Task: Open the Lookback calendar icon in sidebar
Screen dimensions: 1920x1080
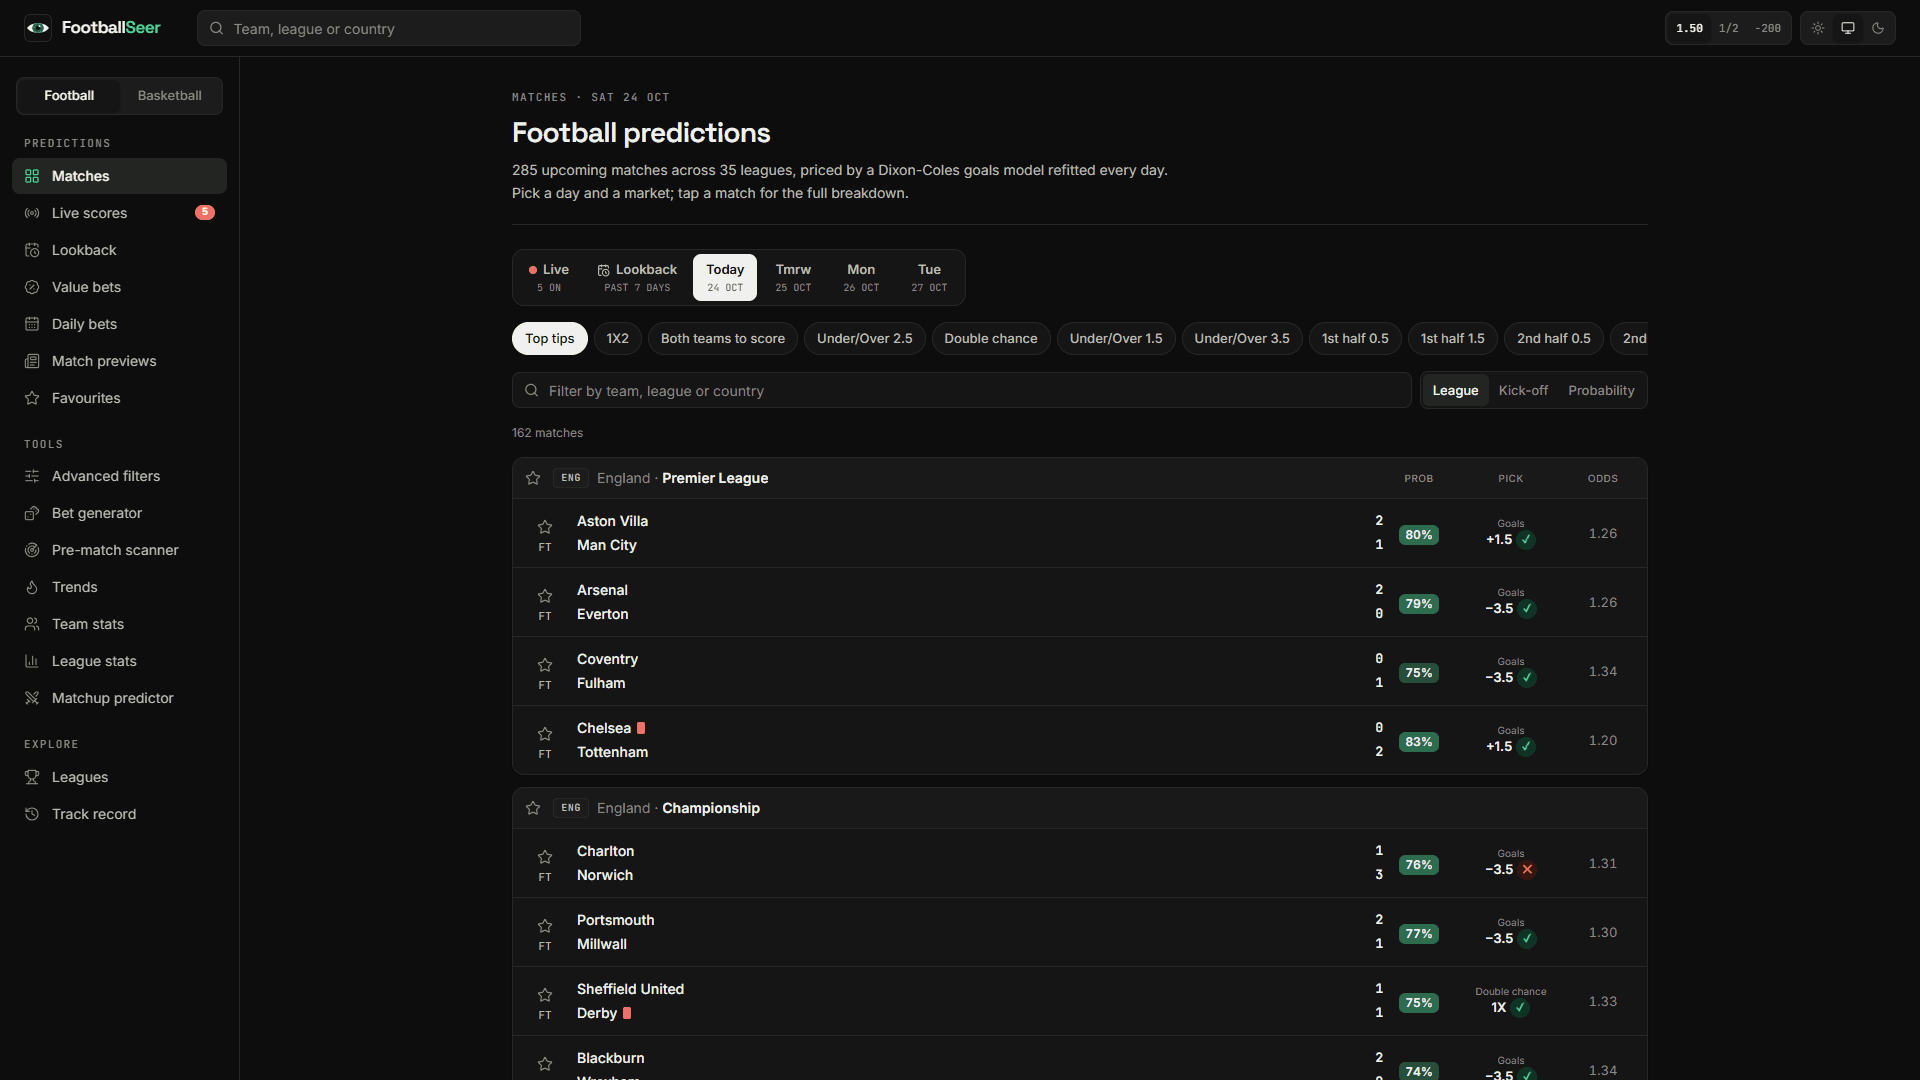Action: 32,250
